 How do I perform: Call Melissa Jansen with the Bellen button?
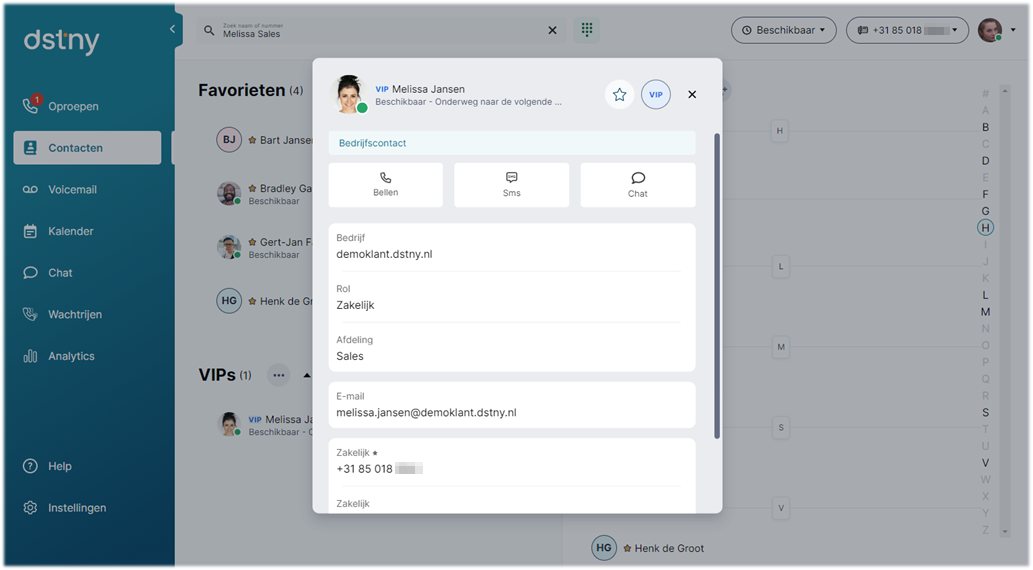point(385,185)
